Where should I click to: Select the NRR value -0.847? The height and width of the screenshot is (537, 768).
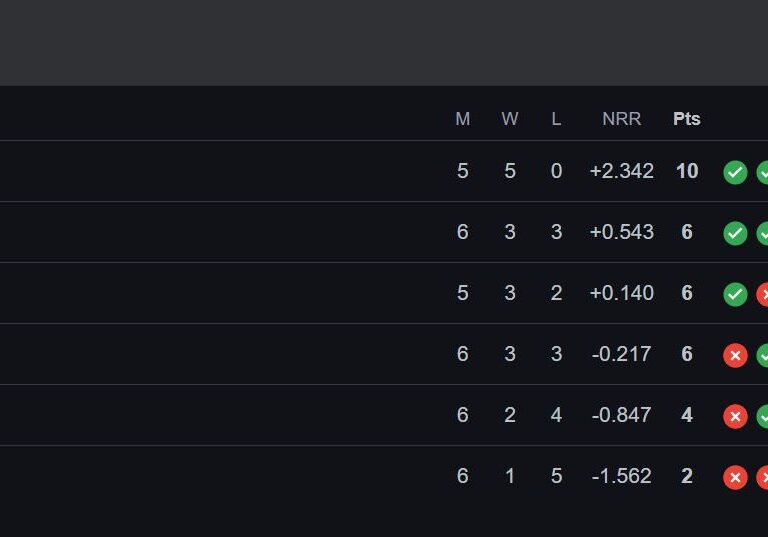(x=622, y=415)
